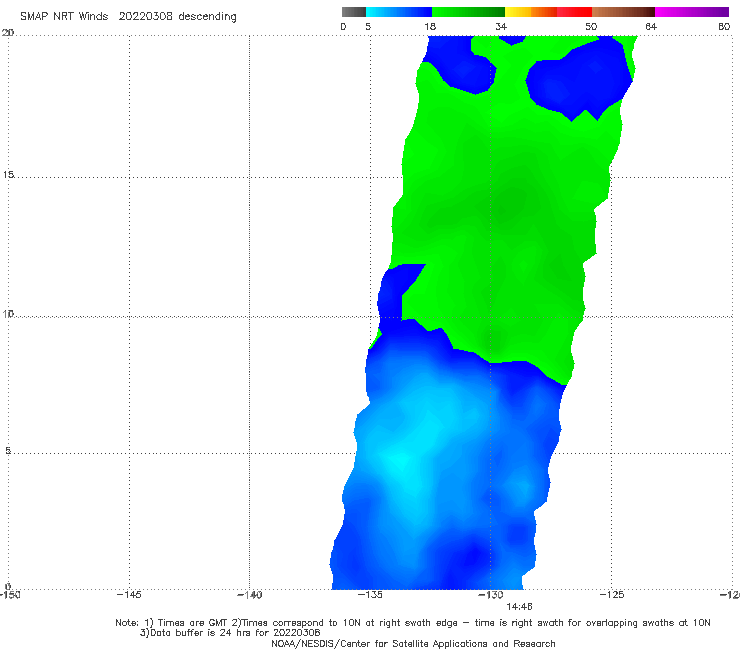The width and height of the screenshot is (740, 650).
Task: Click the color bar label 18
Action: coord(430,26)
